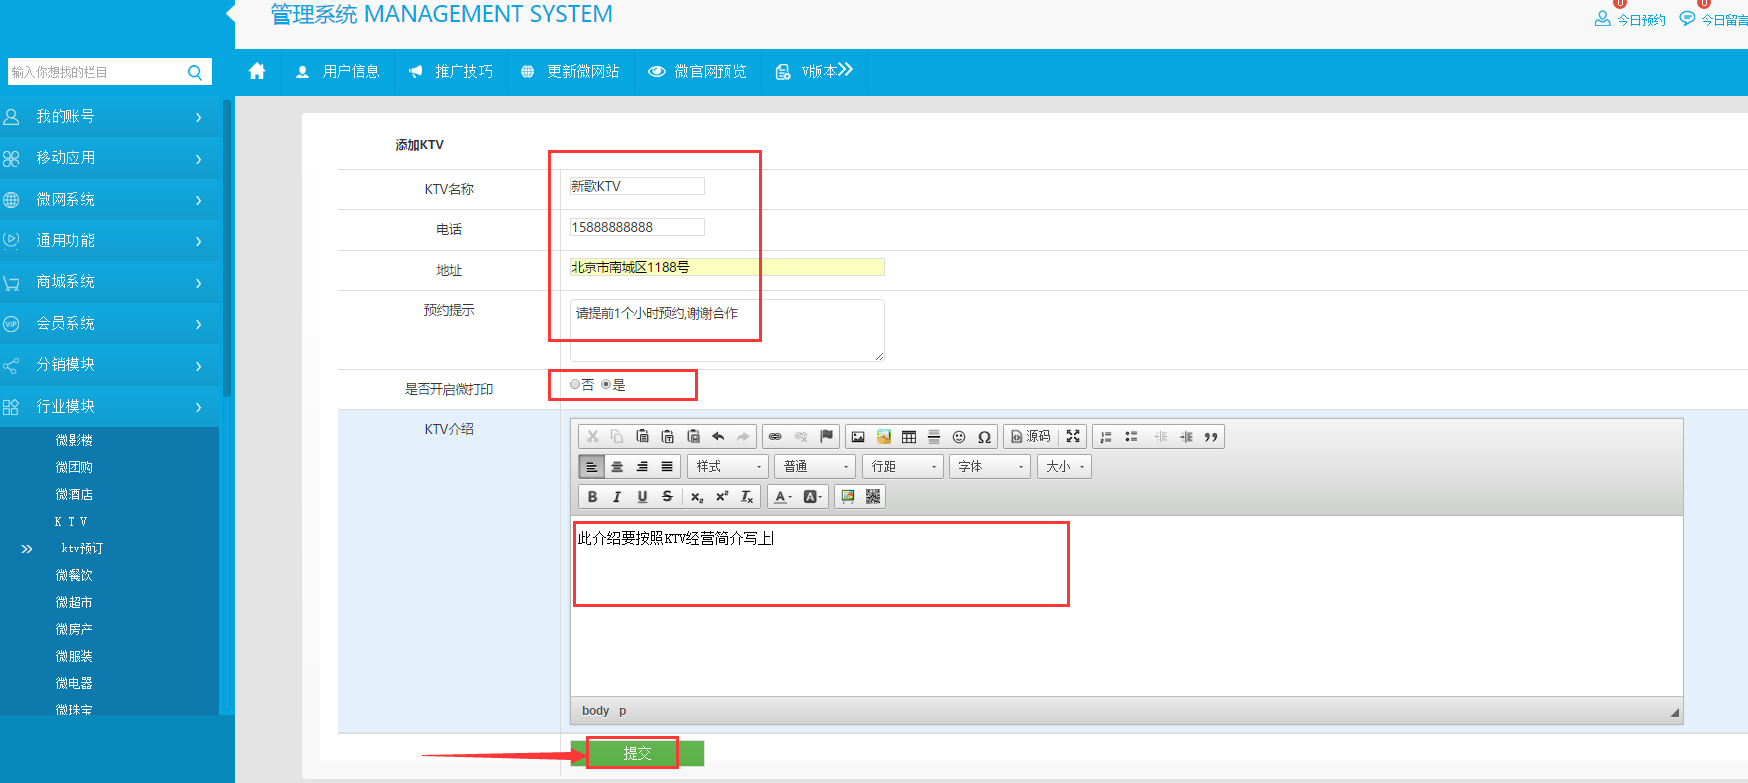Click the undo arrow in editor toolbar
Viewport: 1748px width, 783px height.
coord(718,437)
